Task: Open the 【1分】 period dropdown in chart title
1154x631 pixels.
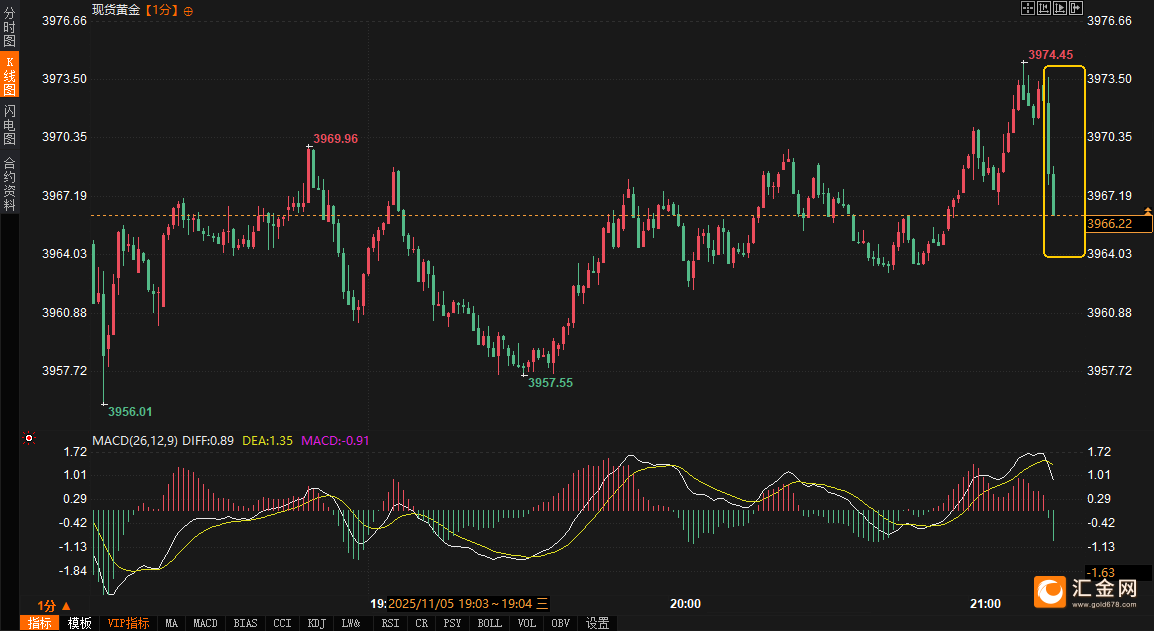Action: click(x=161, y=10)
